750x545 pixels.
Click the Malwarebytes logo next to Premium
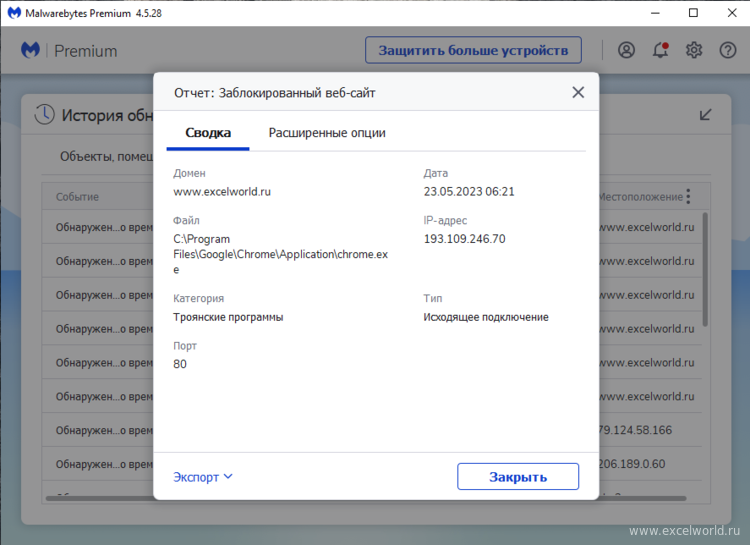coord(30,50)
